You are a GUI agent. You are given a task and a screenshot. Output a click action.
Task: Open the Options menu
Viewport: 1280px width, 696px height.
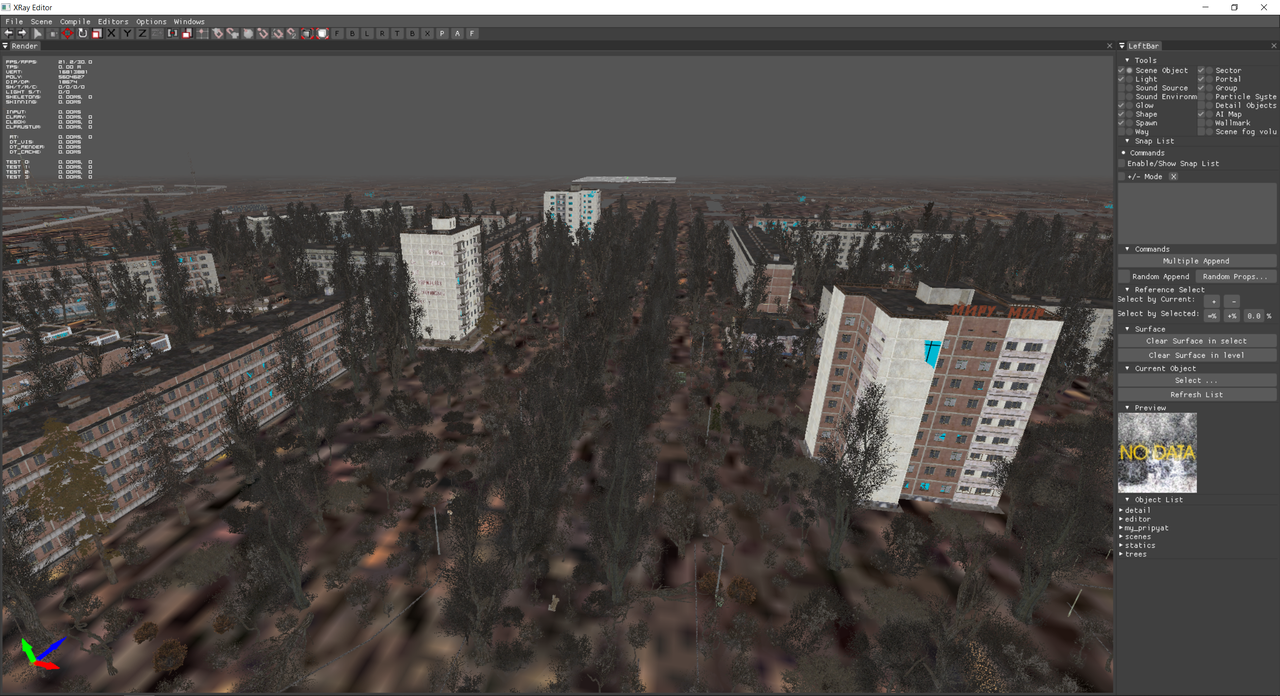coord(151,21)
